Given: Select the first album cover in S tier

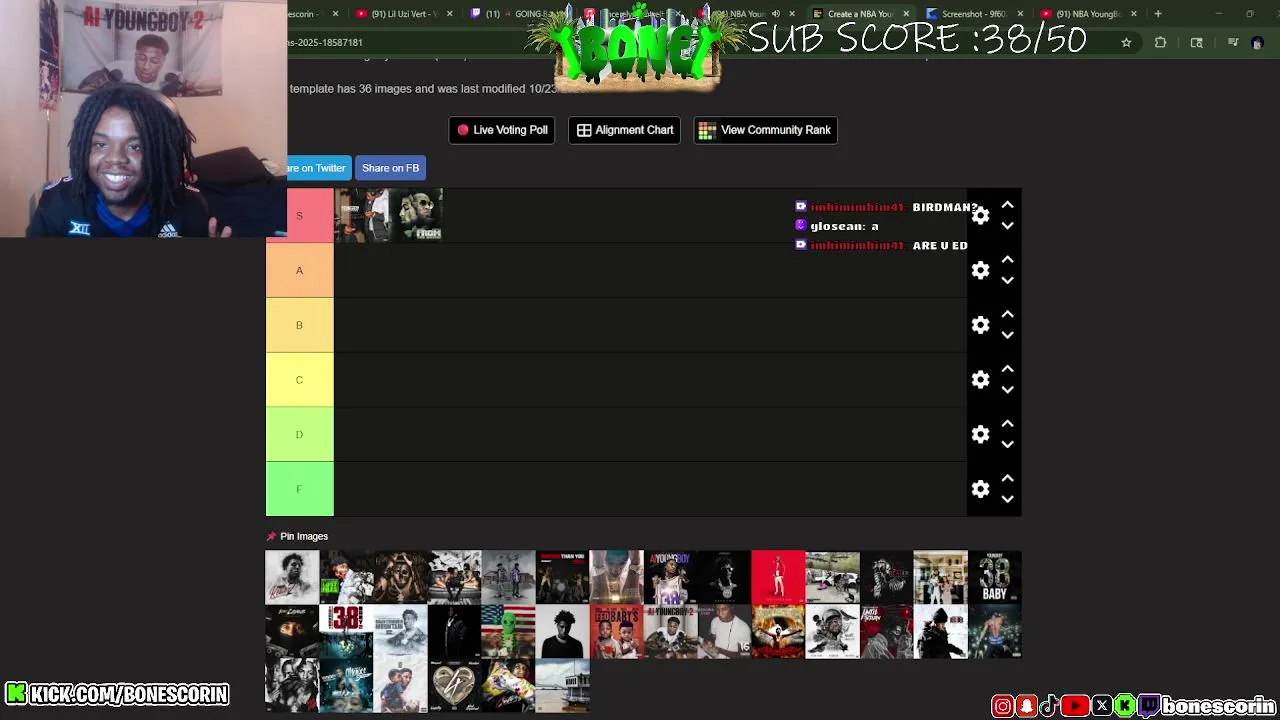Looking at the screenshot, I should click(x=361, y=216).
